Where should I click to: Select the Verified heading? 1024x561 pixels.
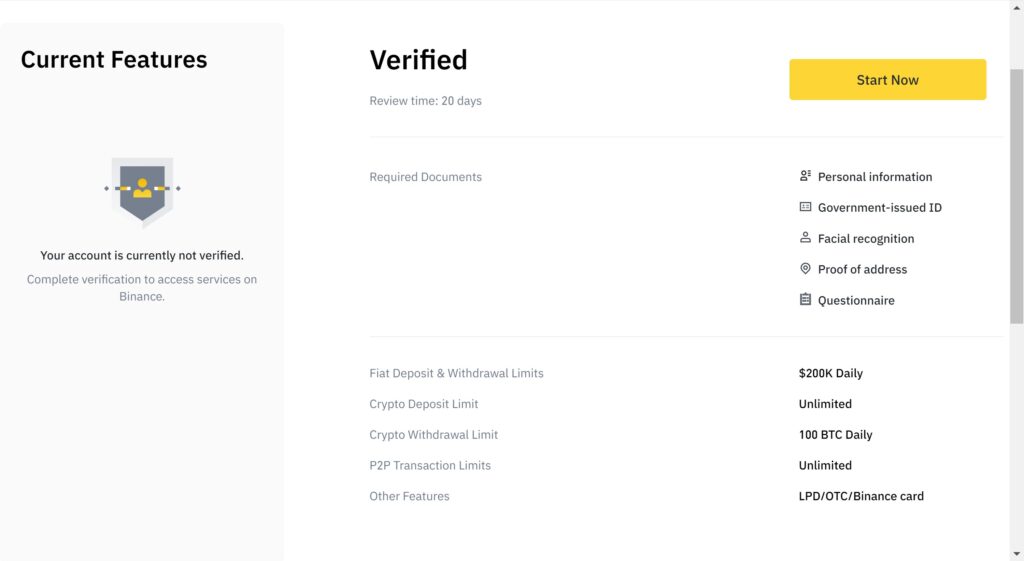coord(419,60)
